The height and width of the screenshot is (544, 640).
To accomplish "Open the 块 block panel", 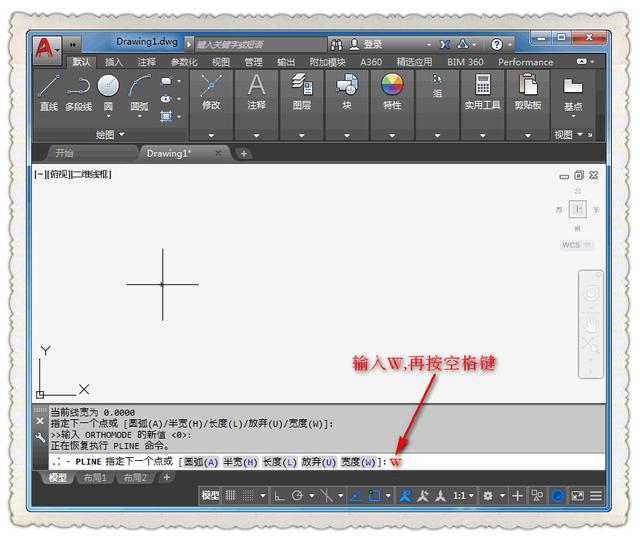I will coord(347,93).
